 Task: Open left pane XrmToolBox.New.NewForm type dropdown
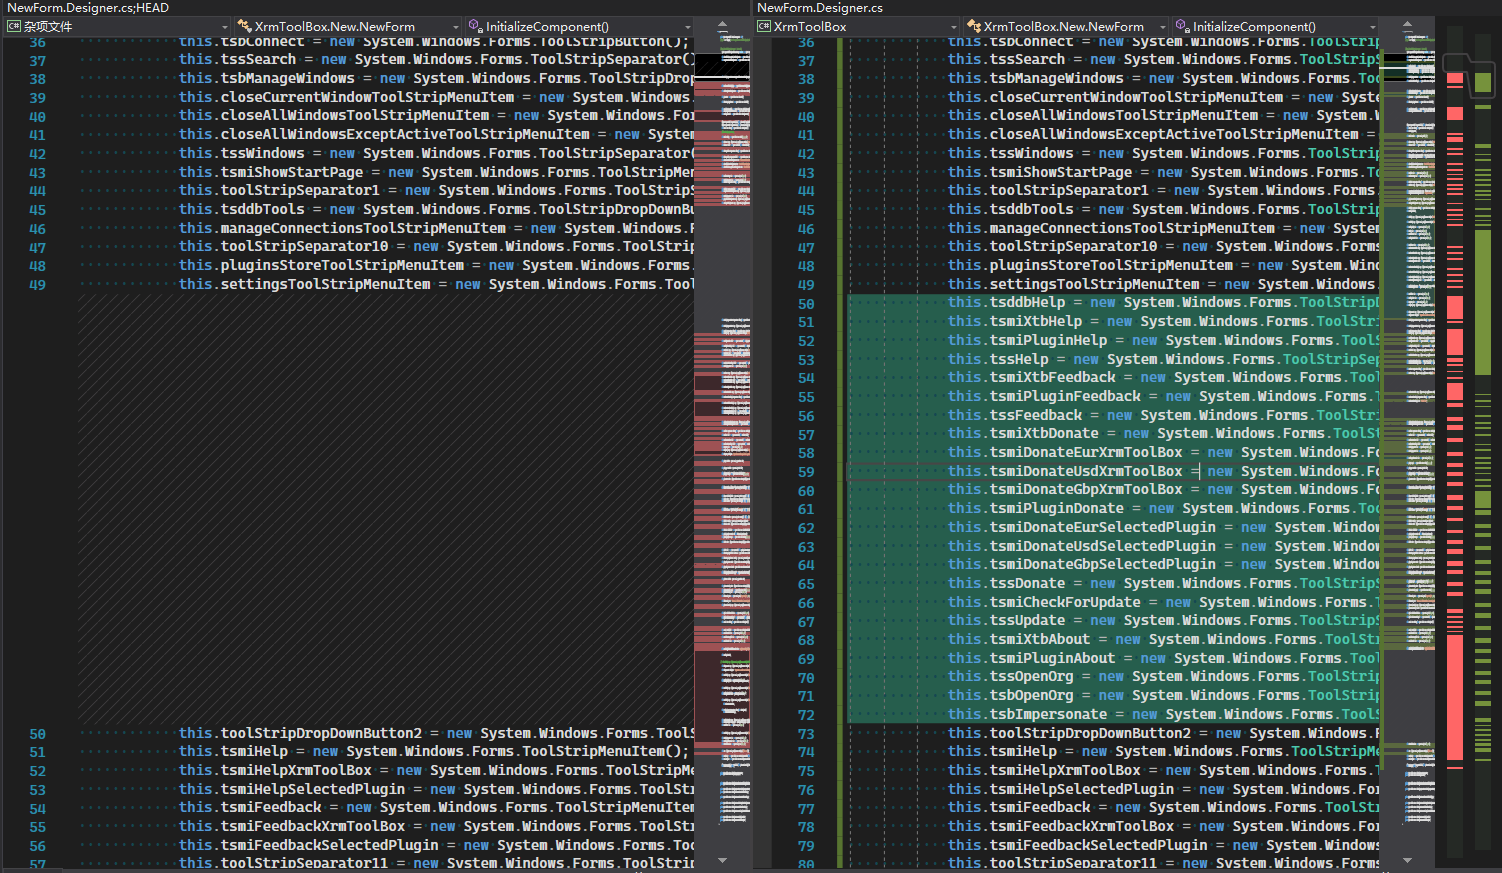click(x=348, y=26)
